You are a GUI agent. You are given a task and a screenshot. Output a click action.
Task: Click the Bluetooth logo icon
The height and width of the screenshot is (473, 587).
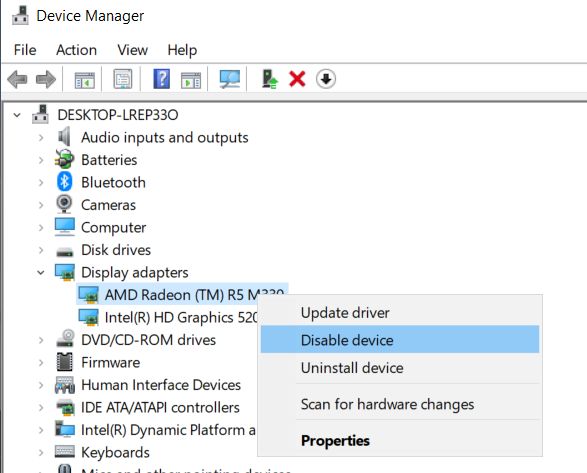64,182
